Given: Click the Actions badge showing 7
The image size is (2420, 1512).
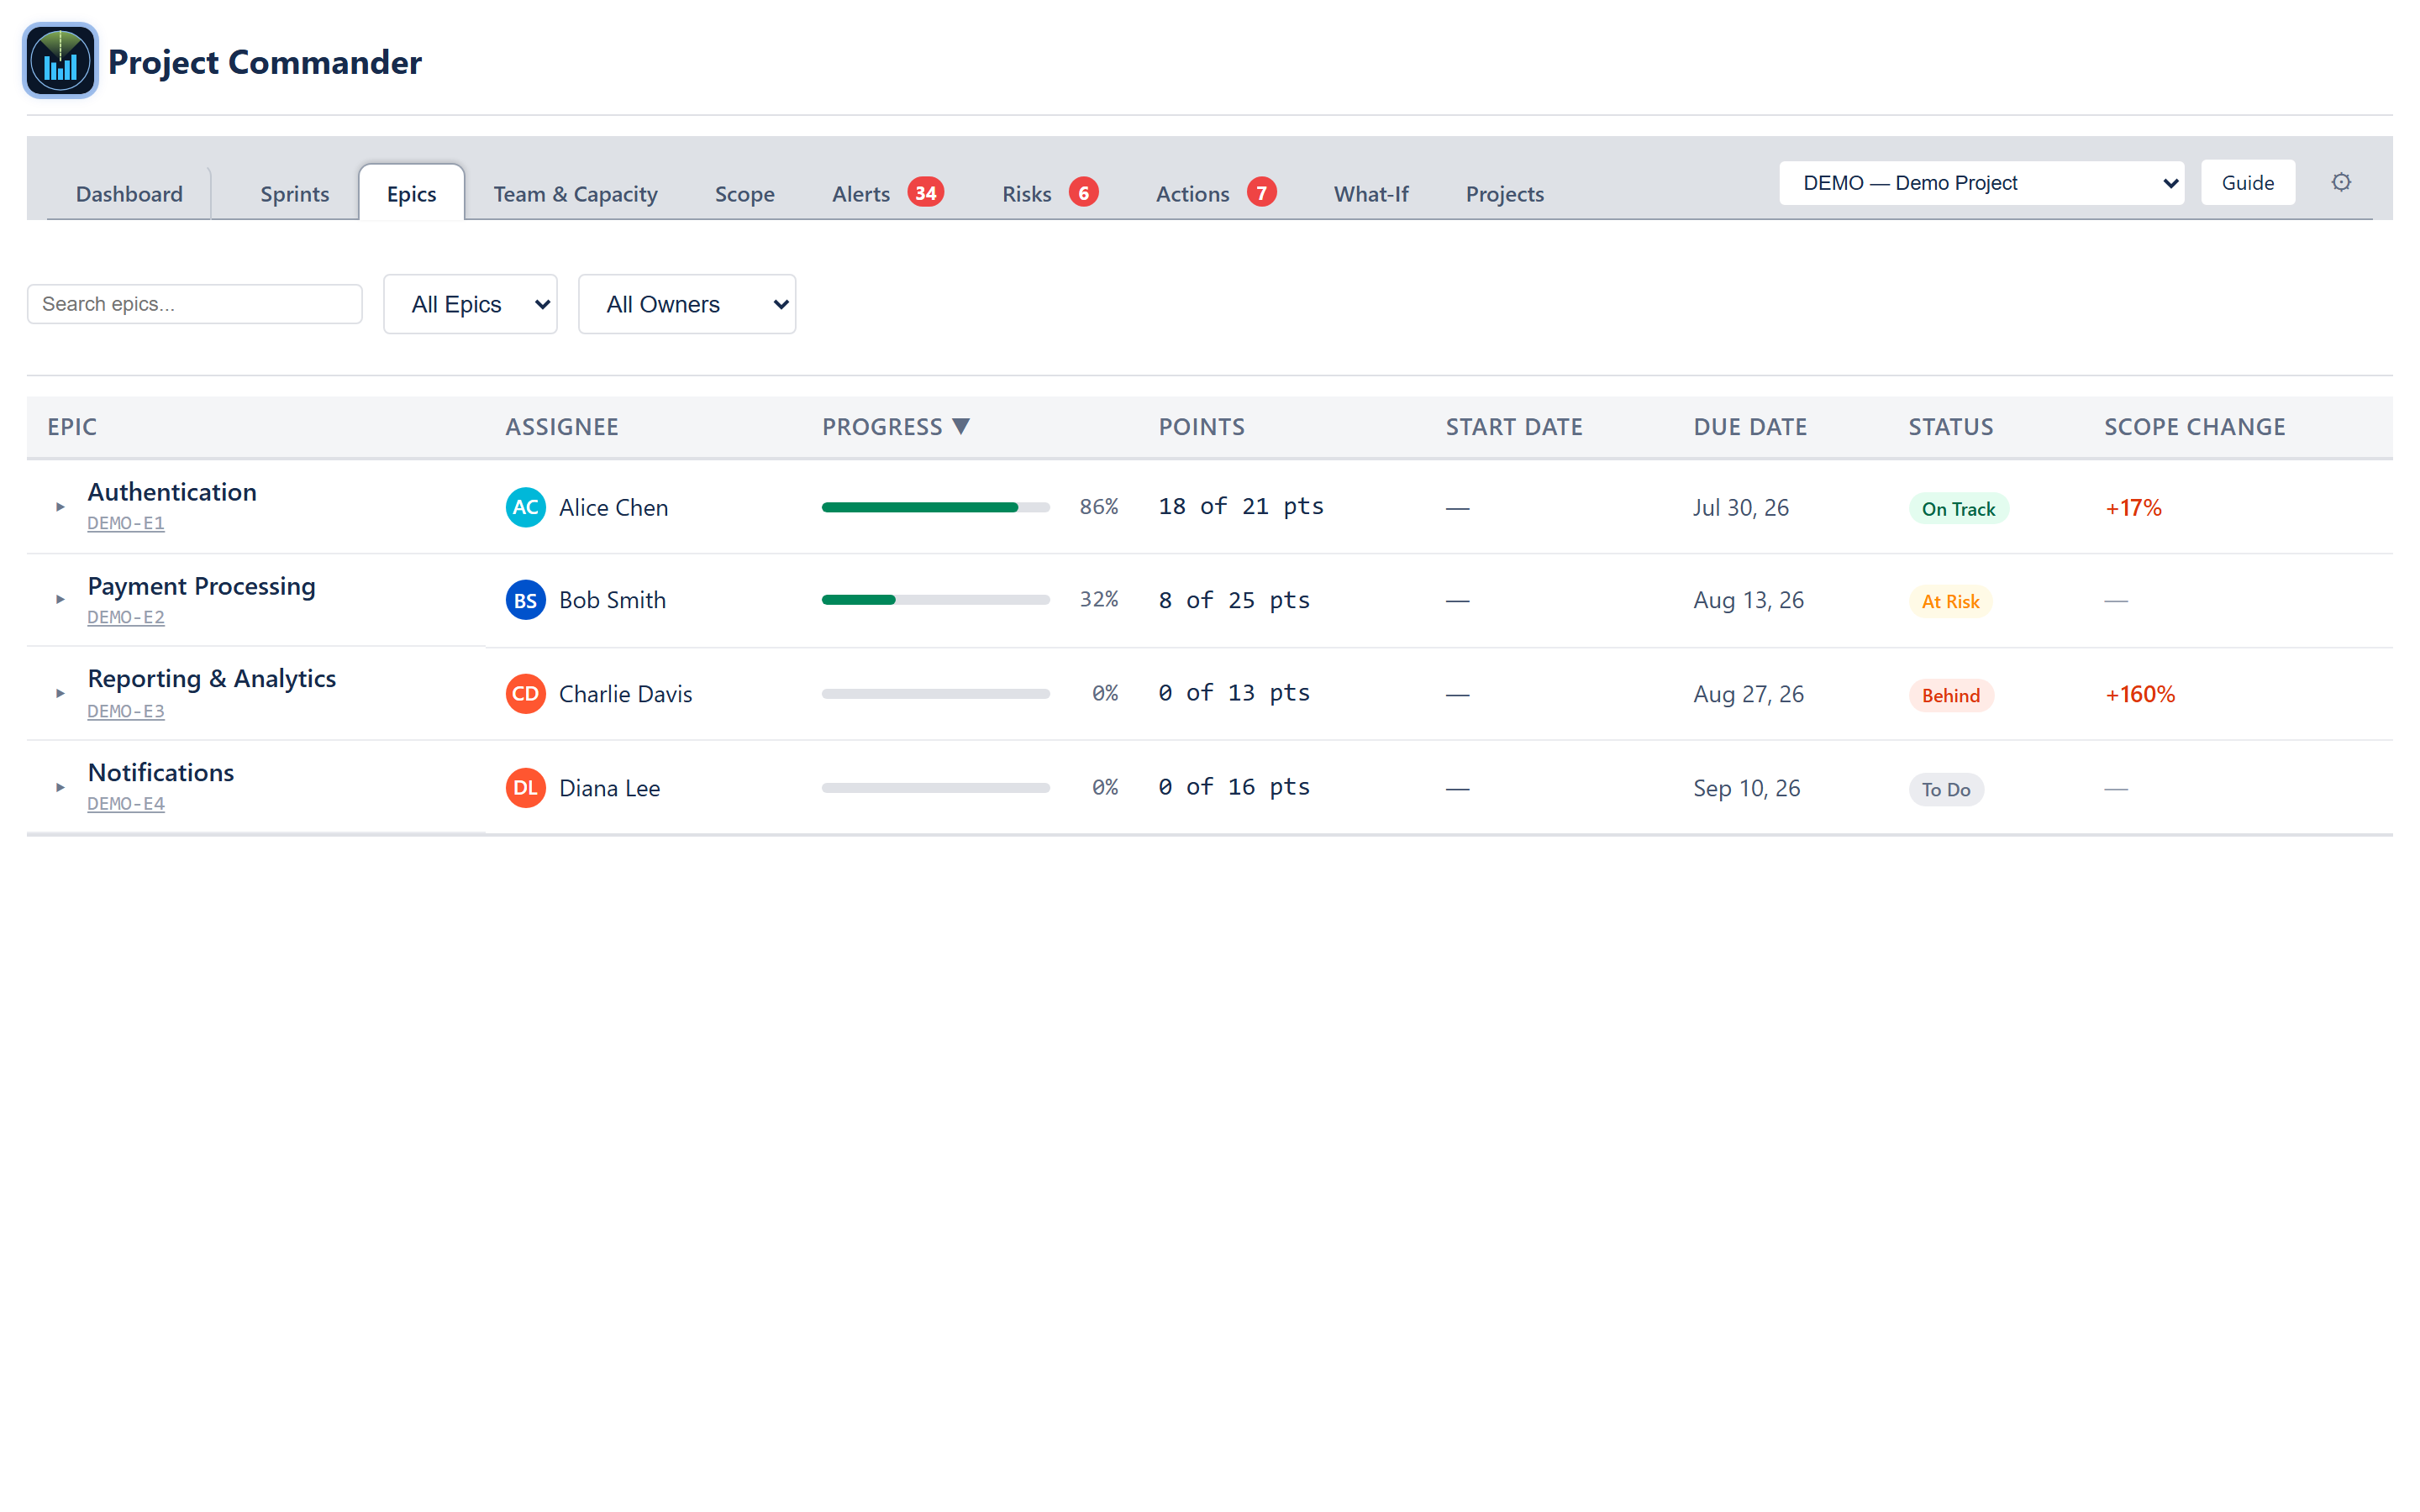Looking at the screenshot, I should (x=1261, y=192).
